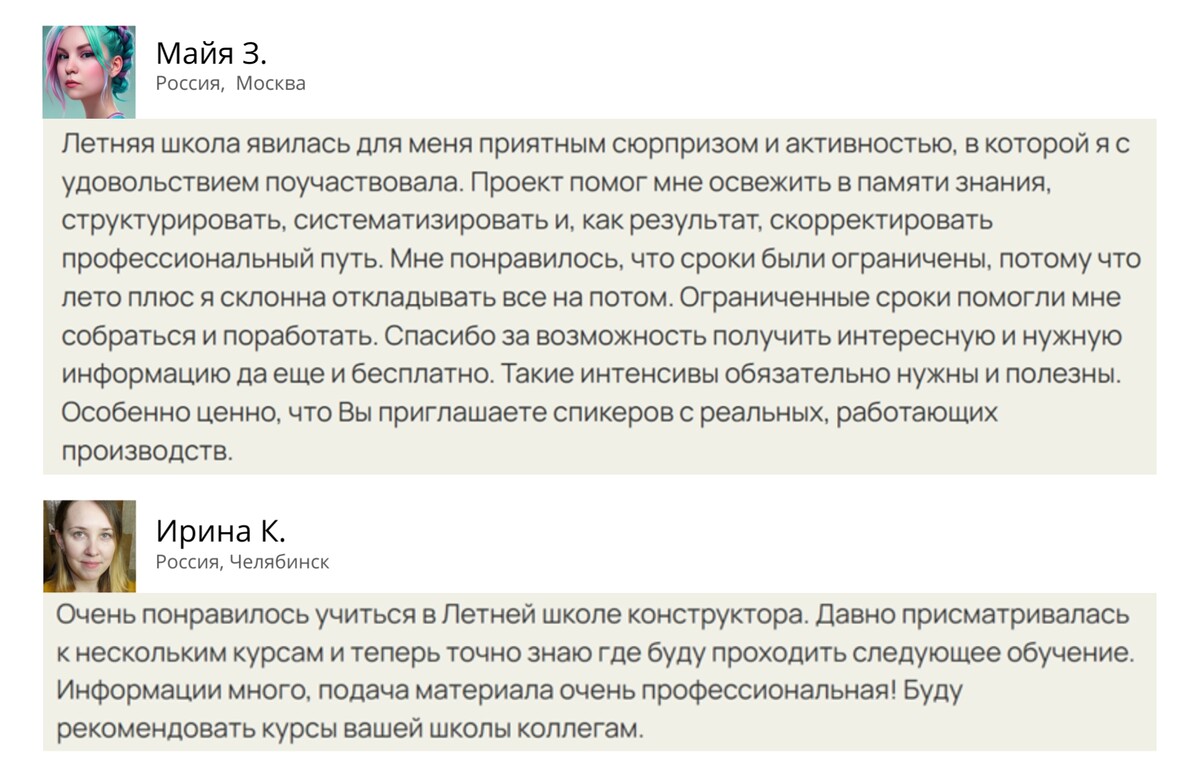Click the word производств ending Майя's review
Screen dimensions: 1200x776
pos(147,451)
